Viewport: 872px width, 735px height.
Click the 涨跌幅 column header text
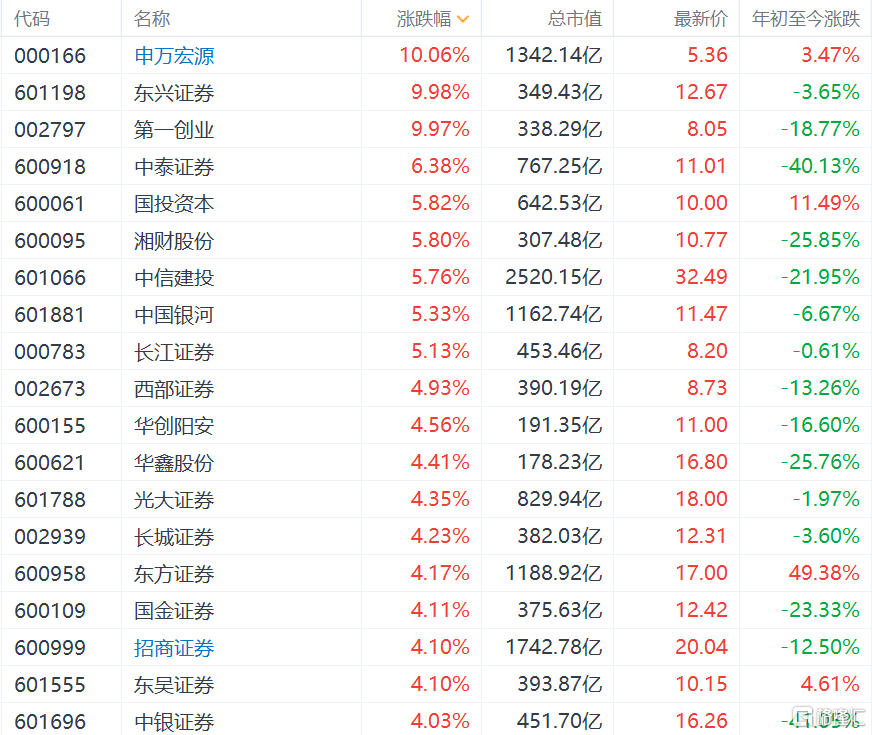[x=424, y=19]
